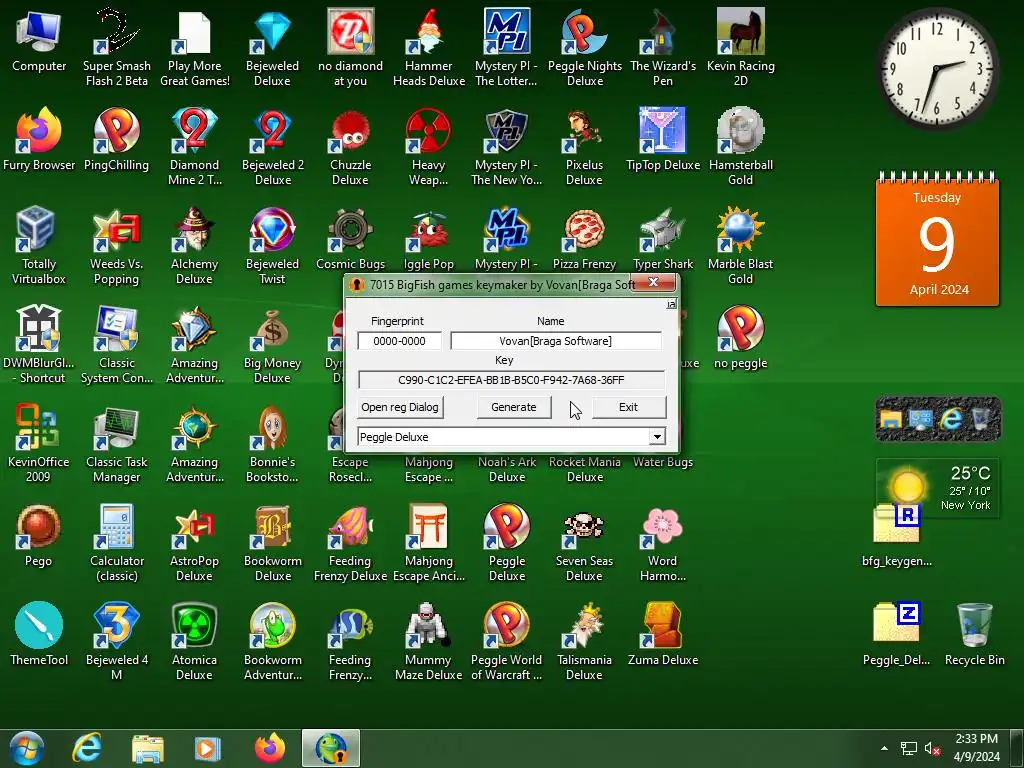Screen dimensions: 1024x768
Task: Select the Peggle_Del zip file icon
Action: [897, 635]
